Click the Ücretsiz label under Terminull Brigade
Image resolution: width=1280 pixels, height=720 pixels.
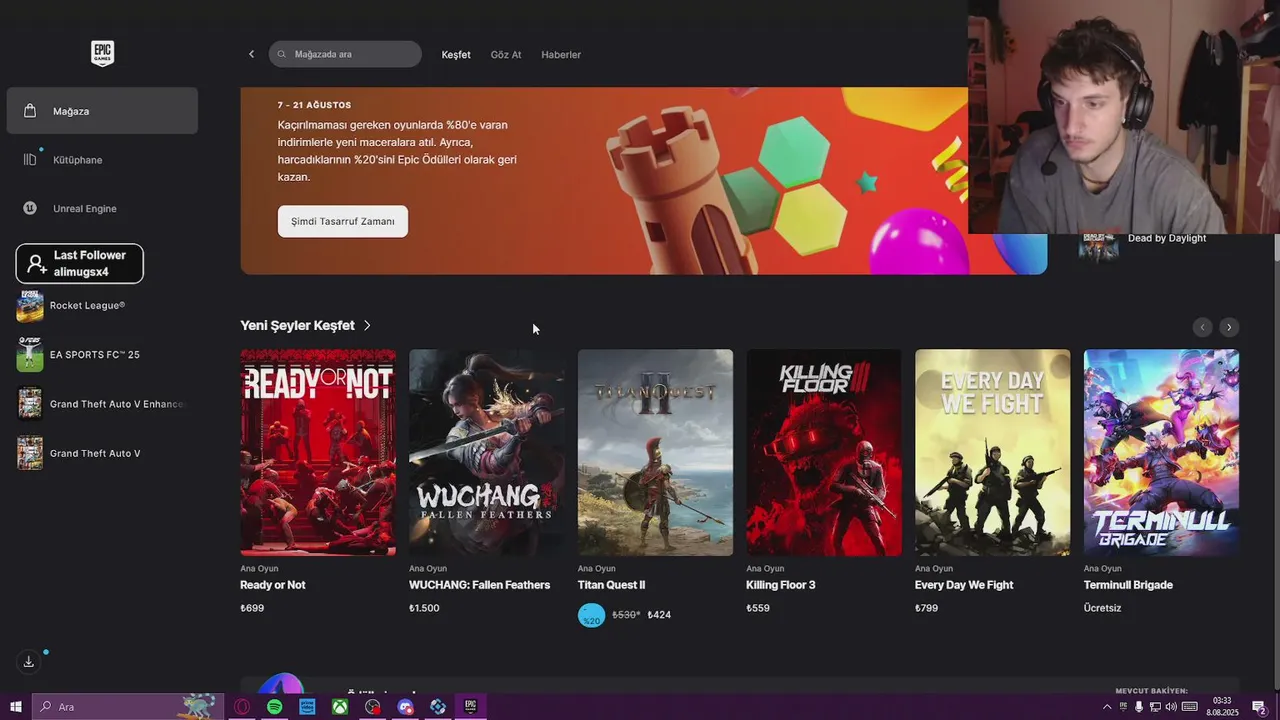pos(1102,608)
